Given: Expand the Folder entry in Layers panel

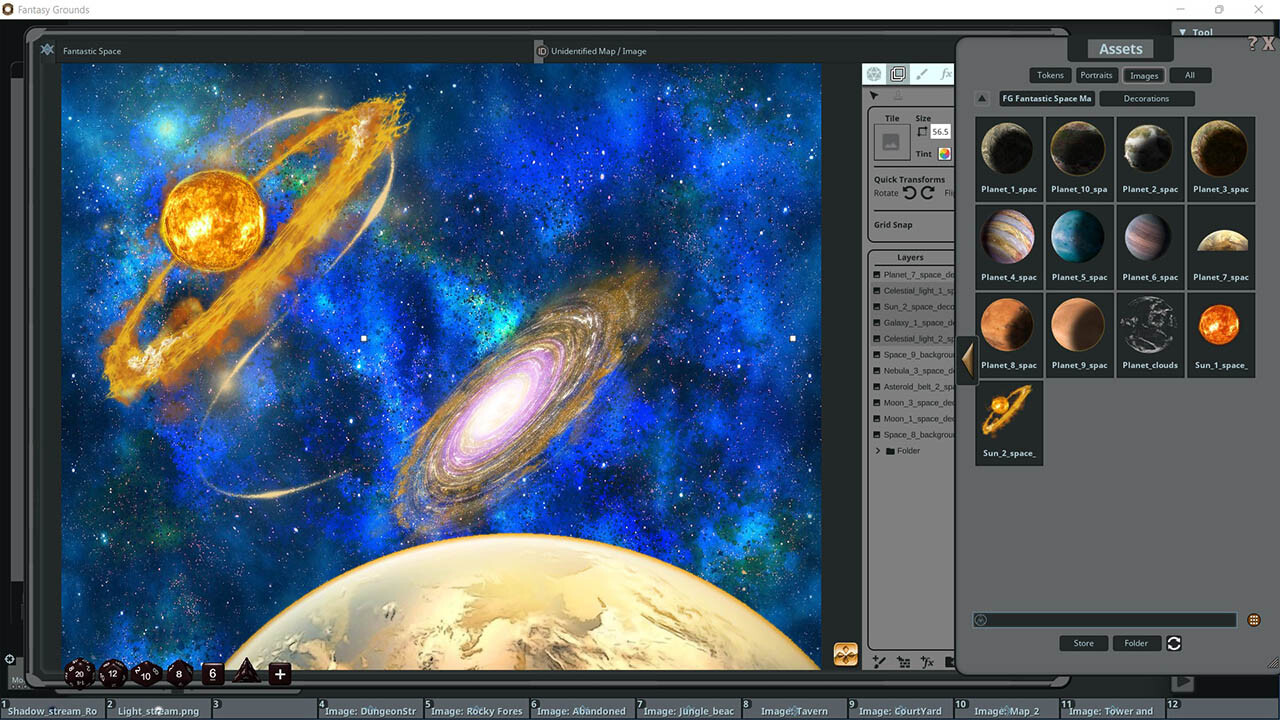Looking at the screenshot, I should click(878, 450).
